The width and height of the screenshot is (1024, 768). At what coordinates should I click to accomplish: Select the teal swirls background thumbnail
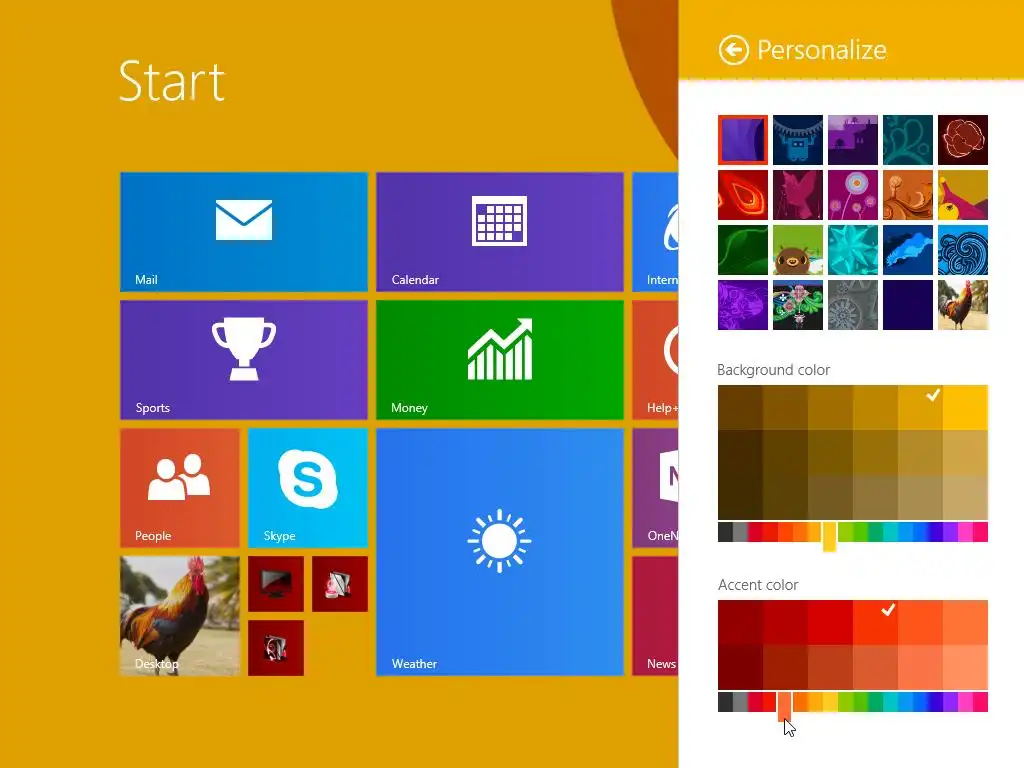point(908,140)
